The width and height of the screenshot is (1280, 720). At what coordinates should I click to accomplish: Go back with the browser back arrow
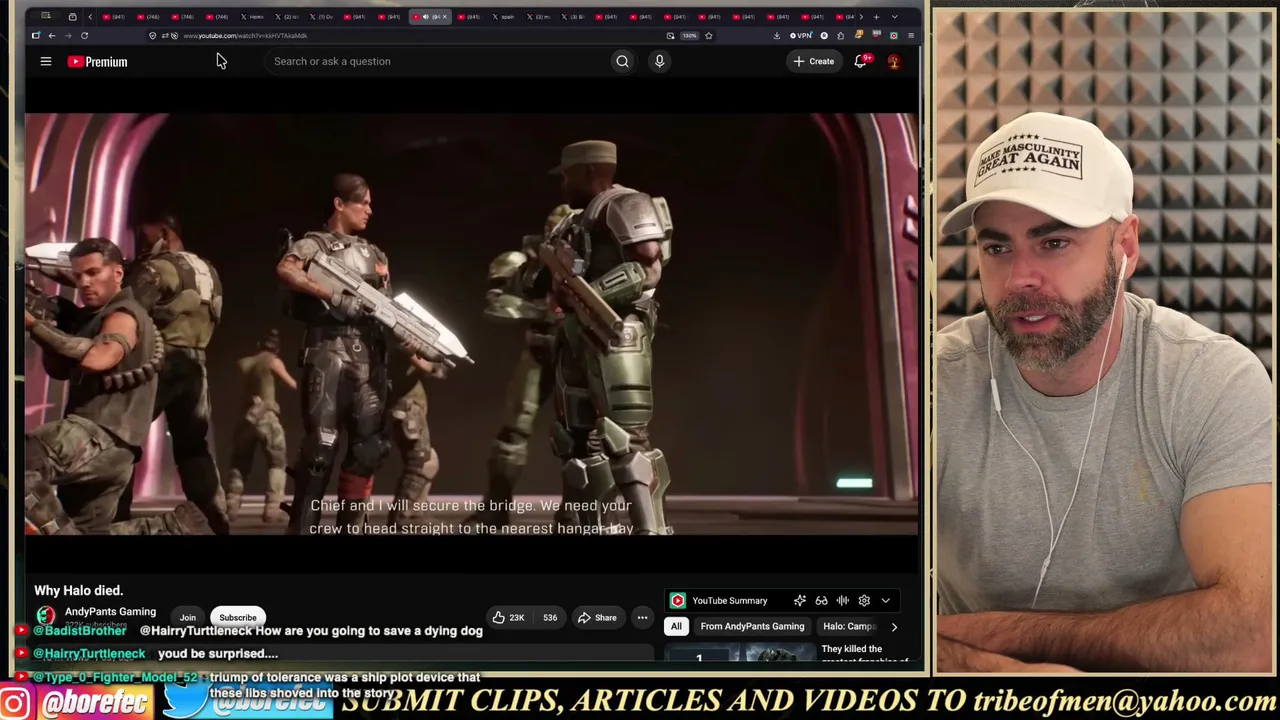[52, 36]
